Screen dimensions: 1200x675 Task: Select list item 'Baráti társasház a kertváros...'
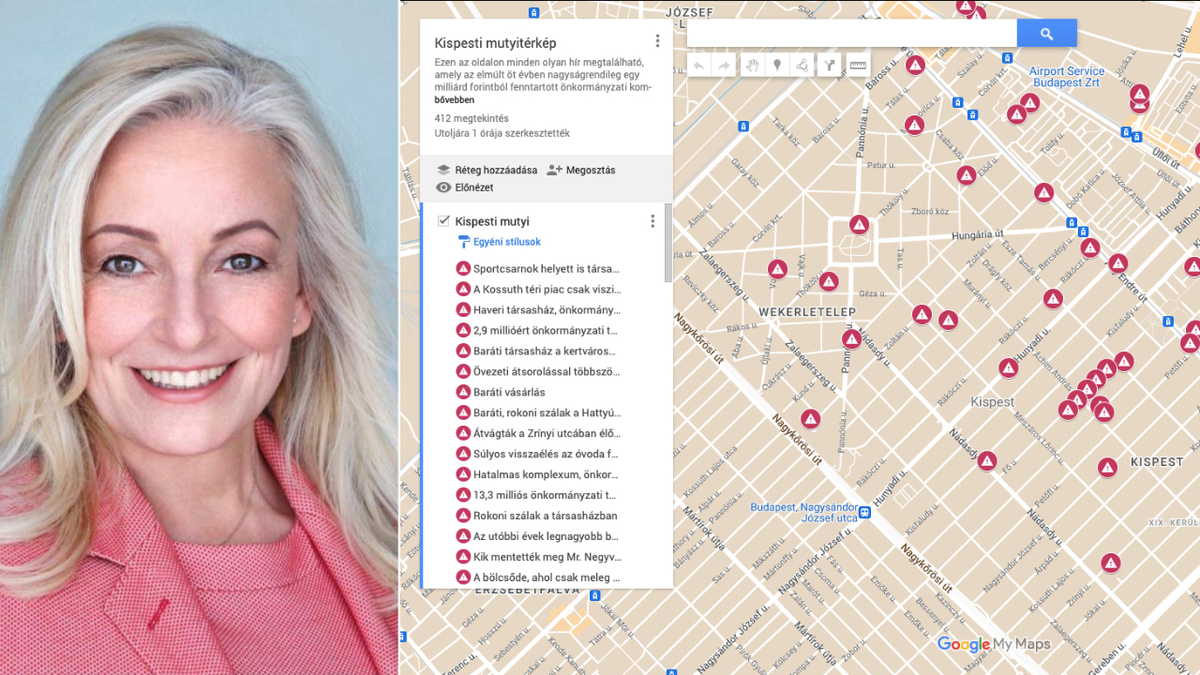tap(546, 351)
